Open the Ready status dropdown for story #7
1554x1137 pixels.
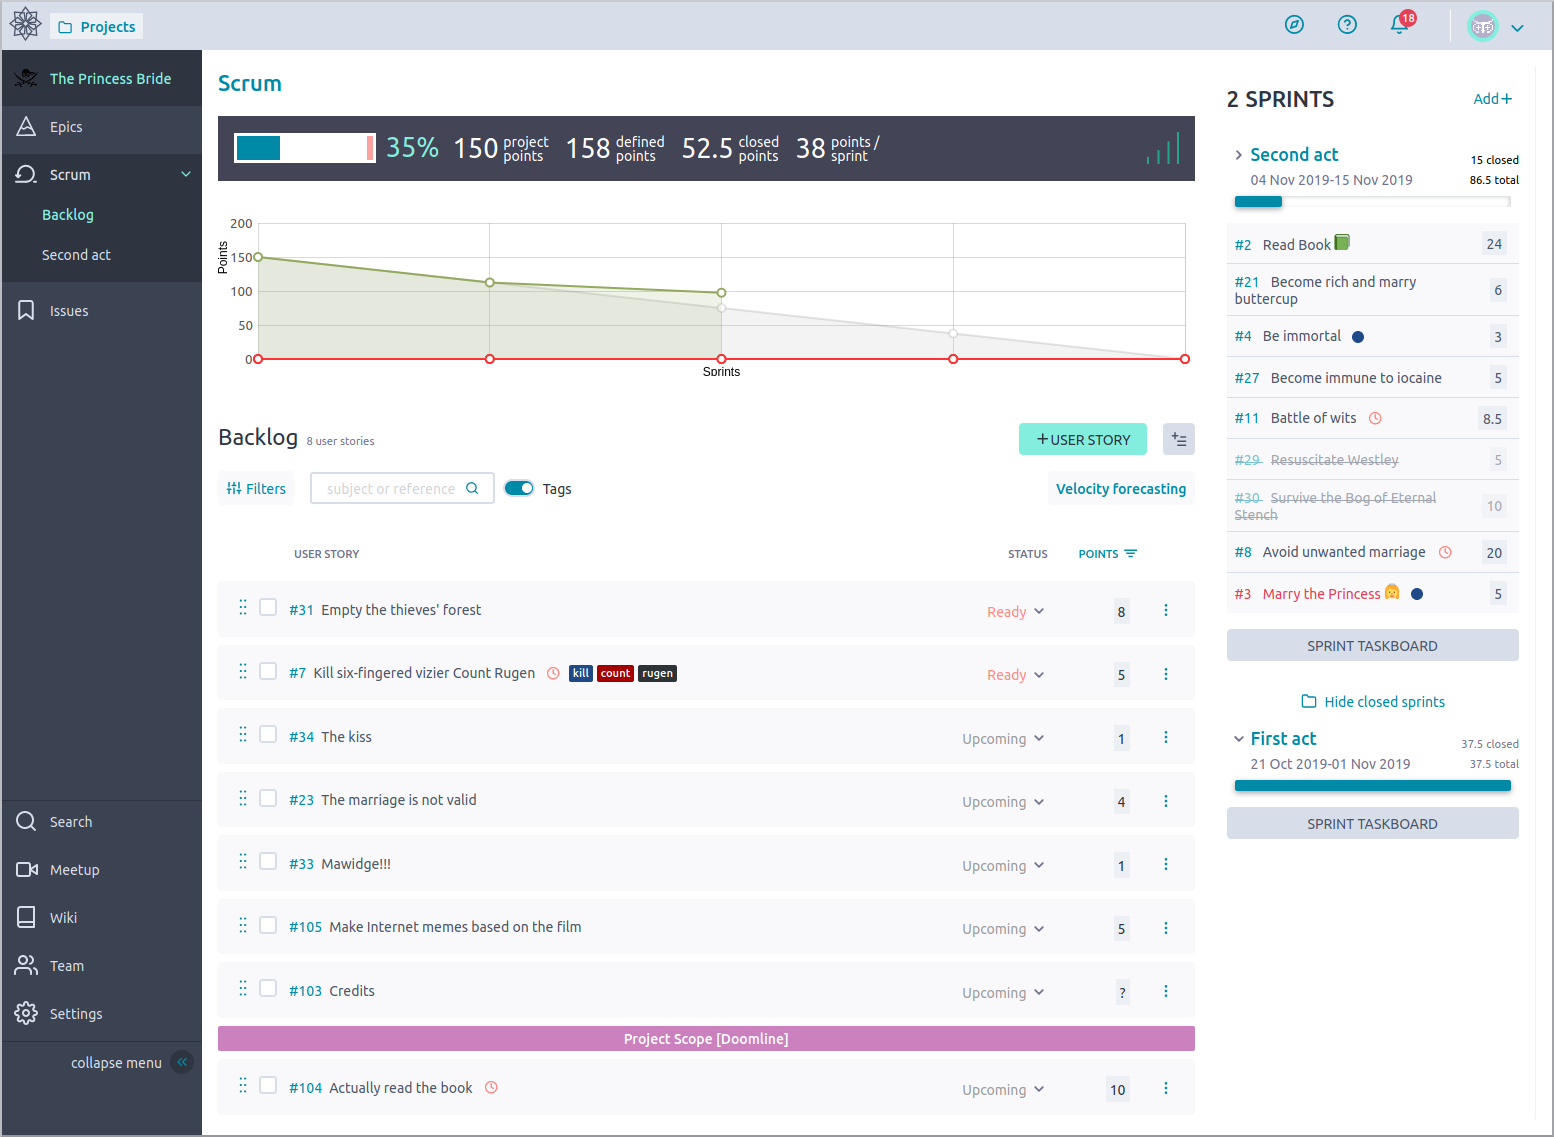[x=1014, y=674]
